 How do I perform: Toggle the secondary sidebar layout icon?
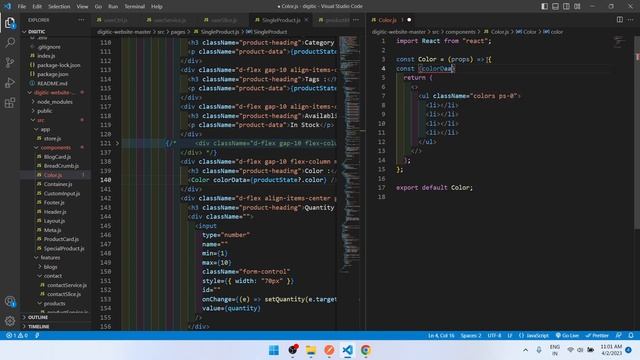[566, 7]
